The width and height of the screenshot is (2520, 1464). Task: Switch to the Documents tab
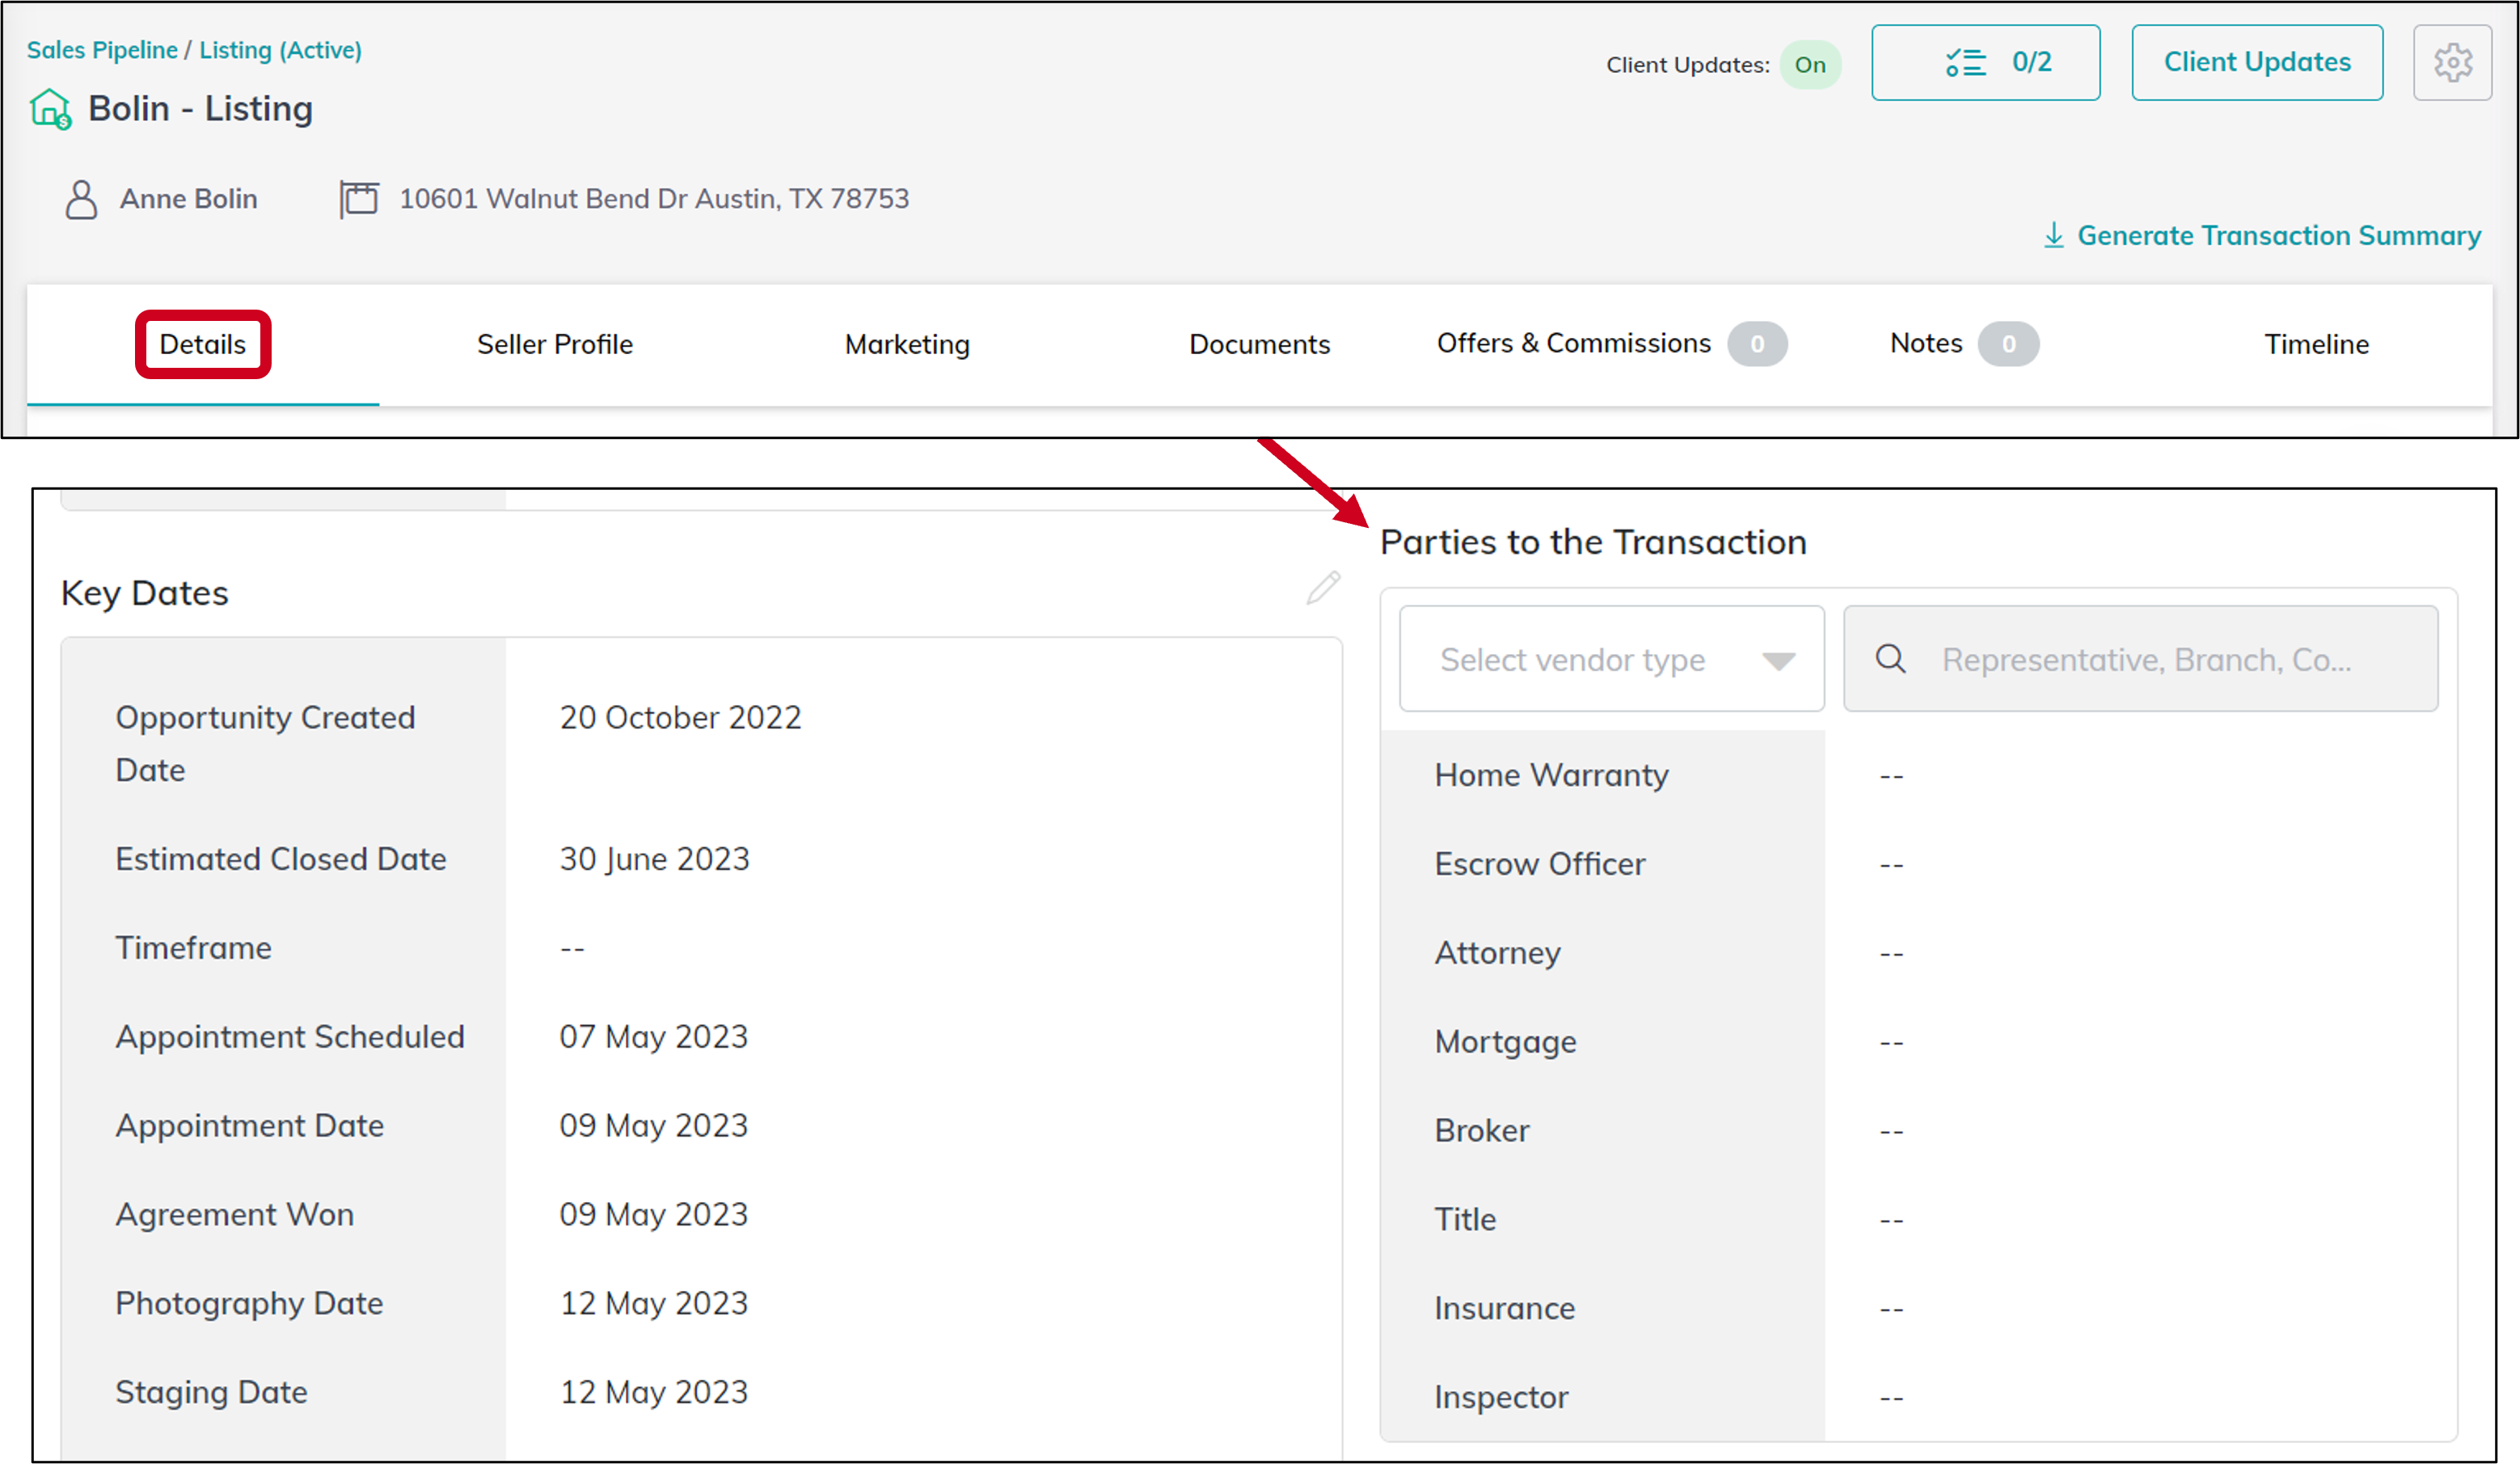pos(1259,344)
